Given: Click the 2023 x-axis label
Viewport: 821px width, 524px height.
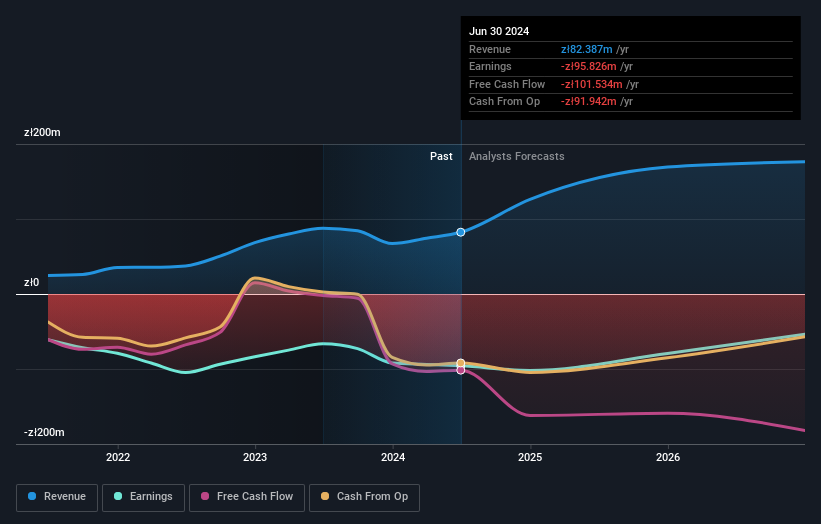Looking at the screenshot, I should [255, 458].
